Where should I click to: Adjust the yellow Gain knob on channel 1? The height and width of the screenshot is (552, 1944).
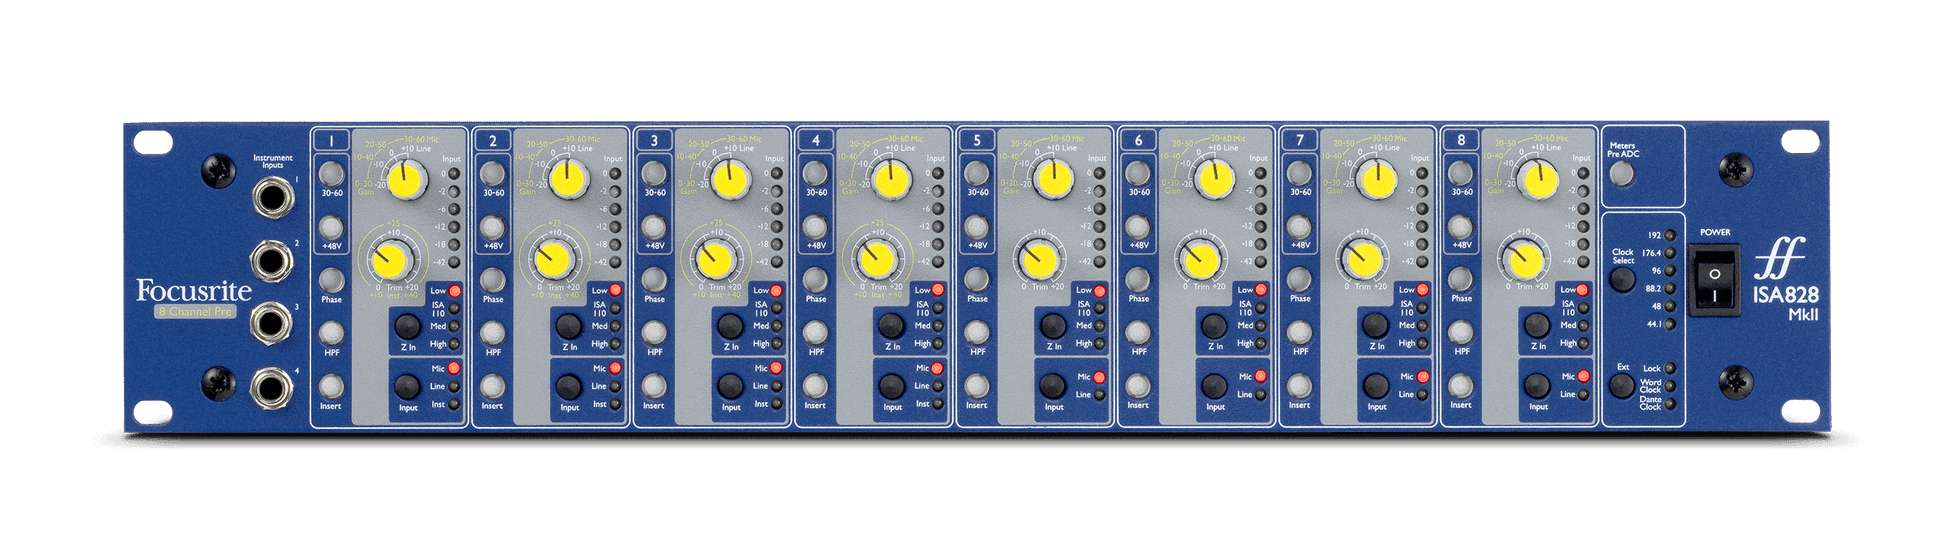coord(405,181)
